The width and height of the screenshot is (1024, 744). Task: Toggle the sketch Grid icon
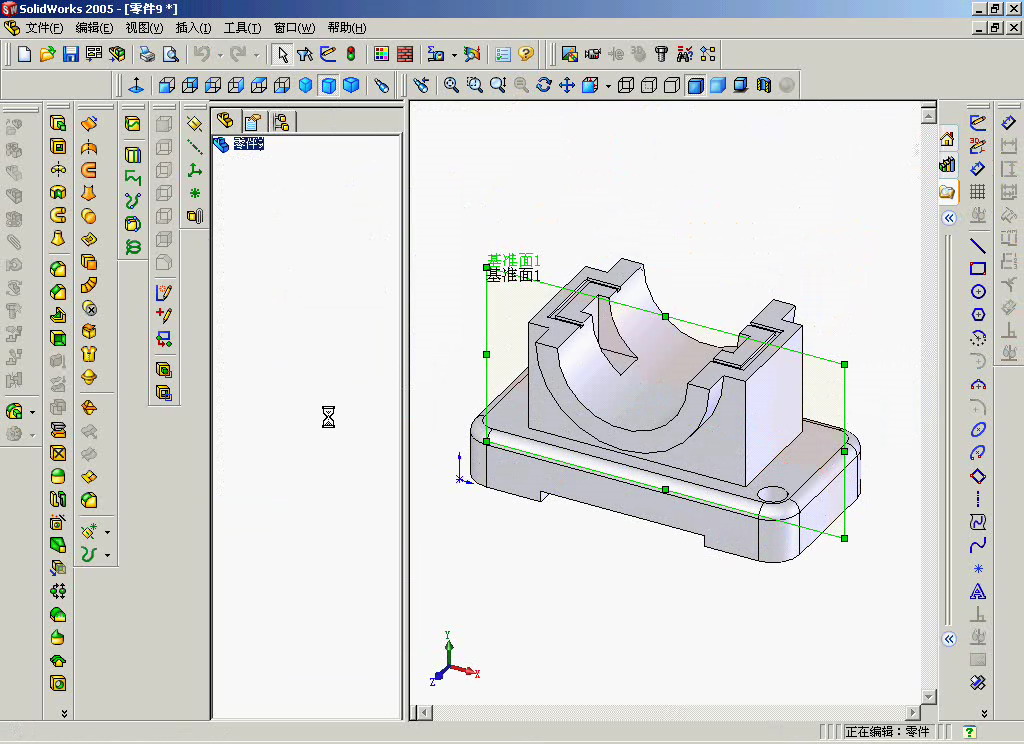click(978, 191)
